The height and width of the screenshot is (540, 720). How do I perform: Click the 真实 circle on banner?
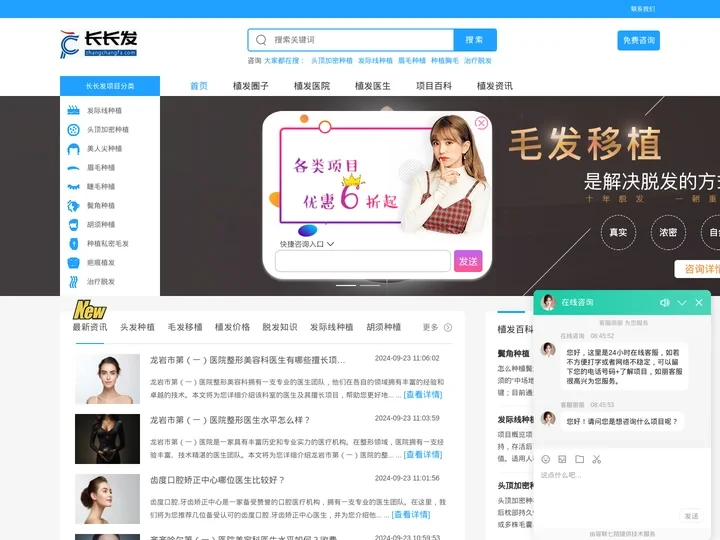[618, 232]
